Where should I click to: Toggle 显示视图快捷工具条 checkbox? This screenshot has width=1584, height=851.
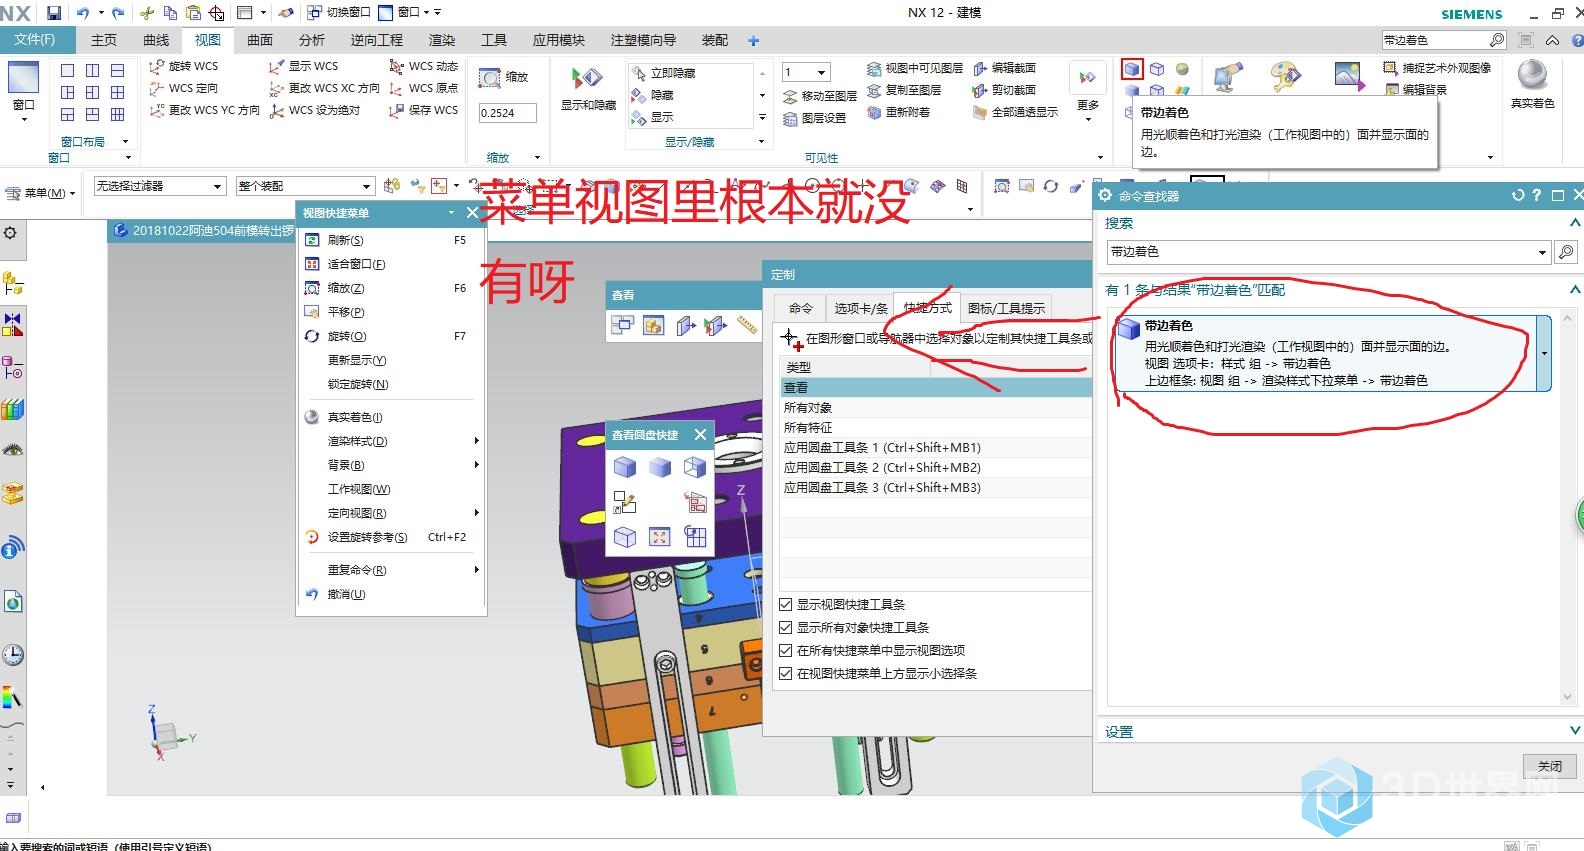[x=786, y=604]
